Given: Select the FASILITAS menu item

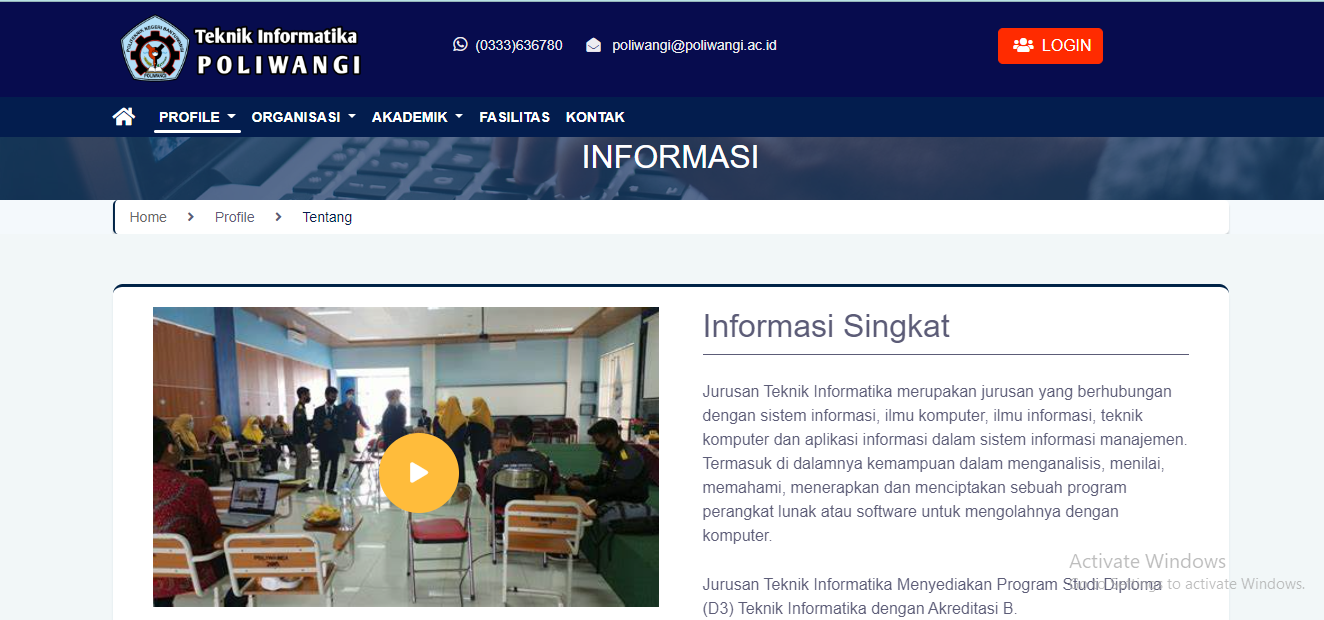Looking at the screenshot, I should click(x=514, y=116).
